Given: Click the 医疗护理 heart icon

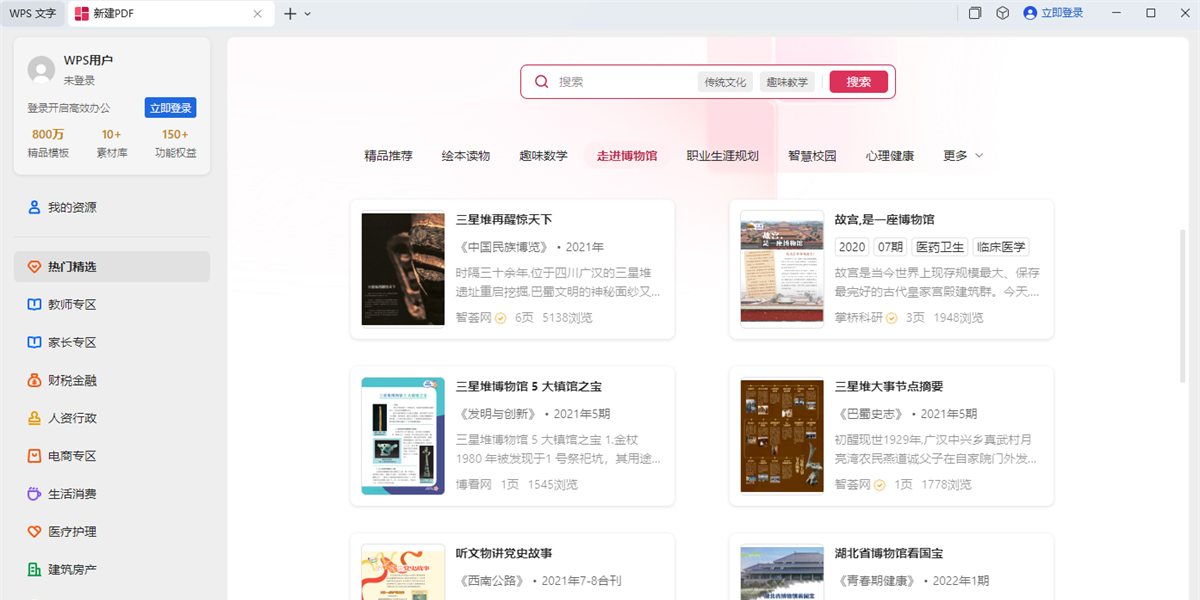Looking at the screenshot, I should pyautogui.click(x=34, y=532).
